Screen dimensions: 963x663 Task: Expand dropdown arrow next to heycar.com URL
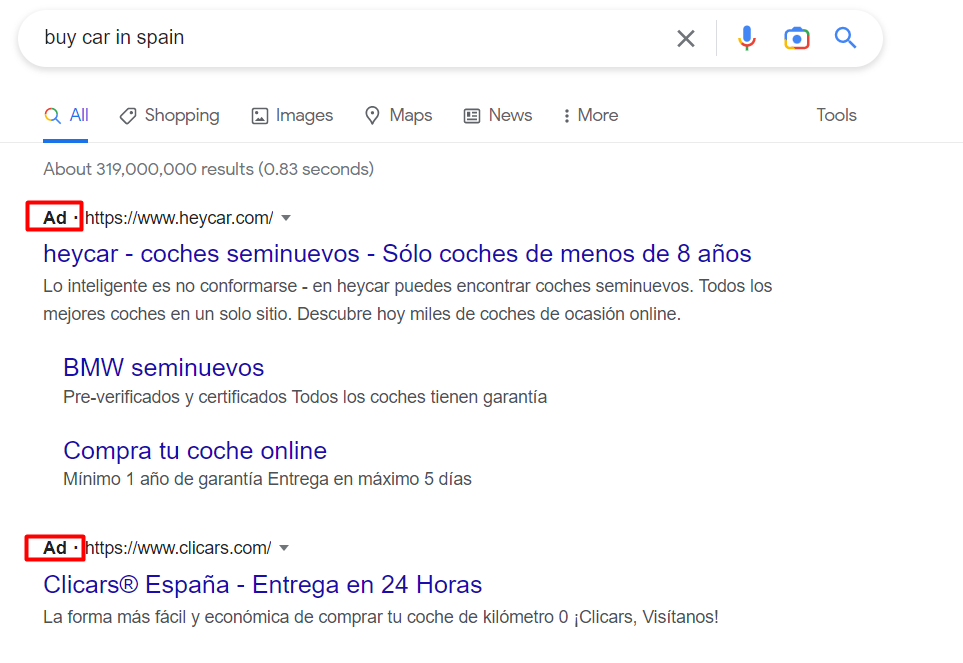[286, 218]
